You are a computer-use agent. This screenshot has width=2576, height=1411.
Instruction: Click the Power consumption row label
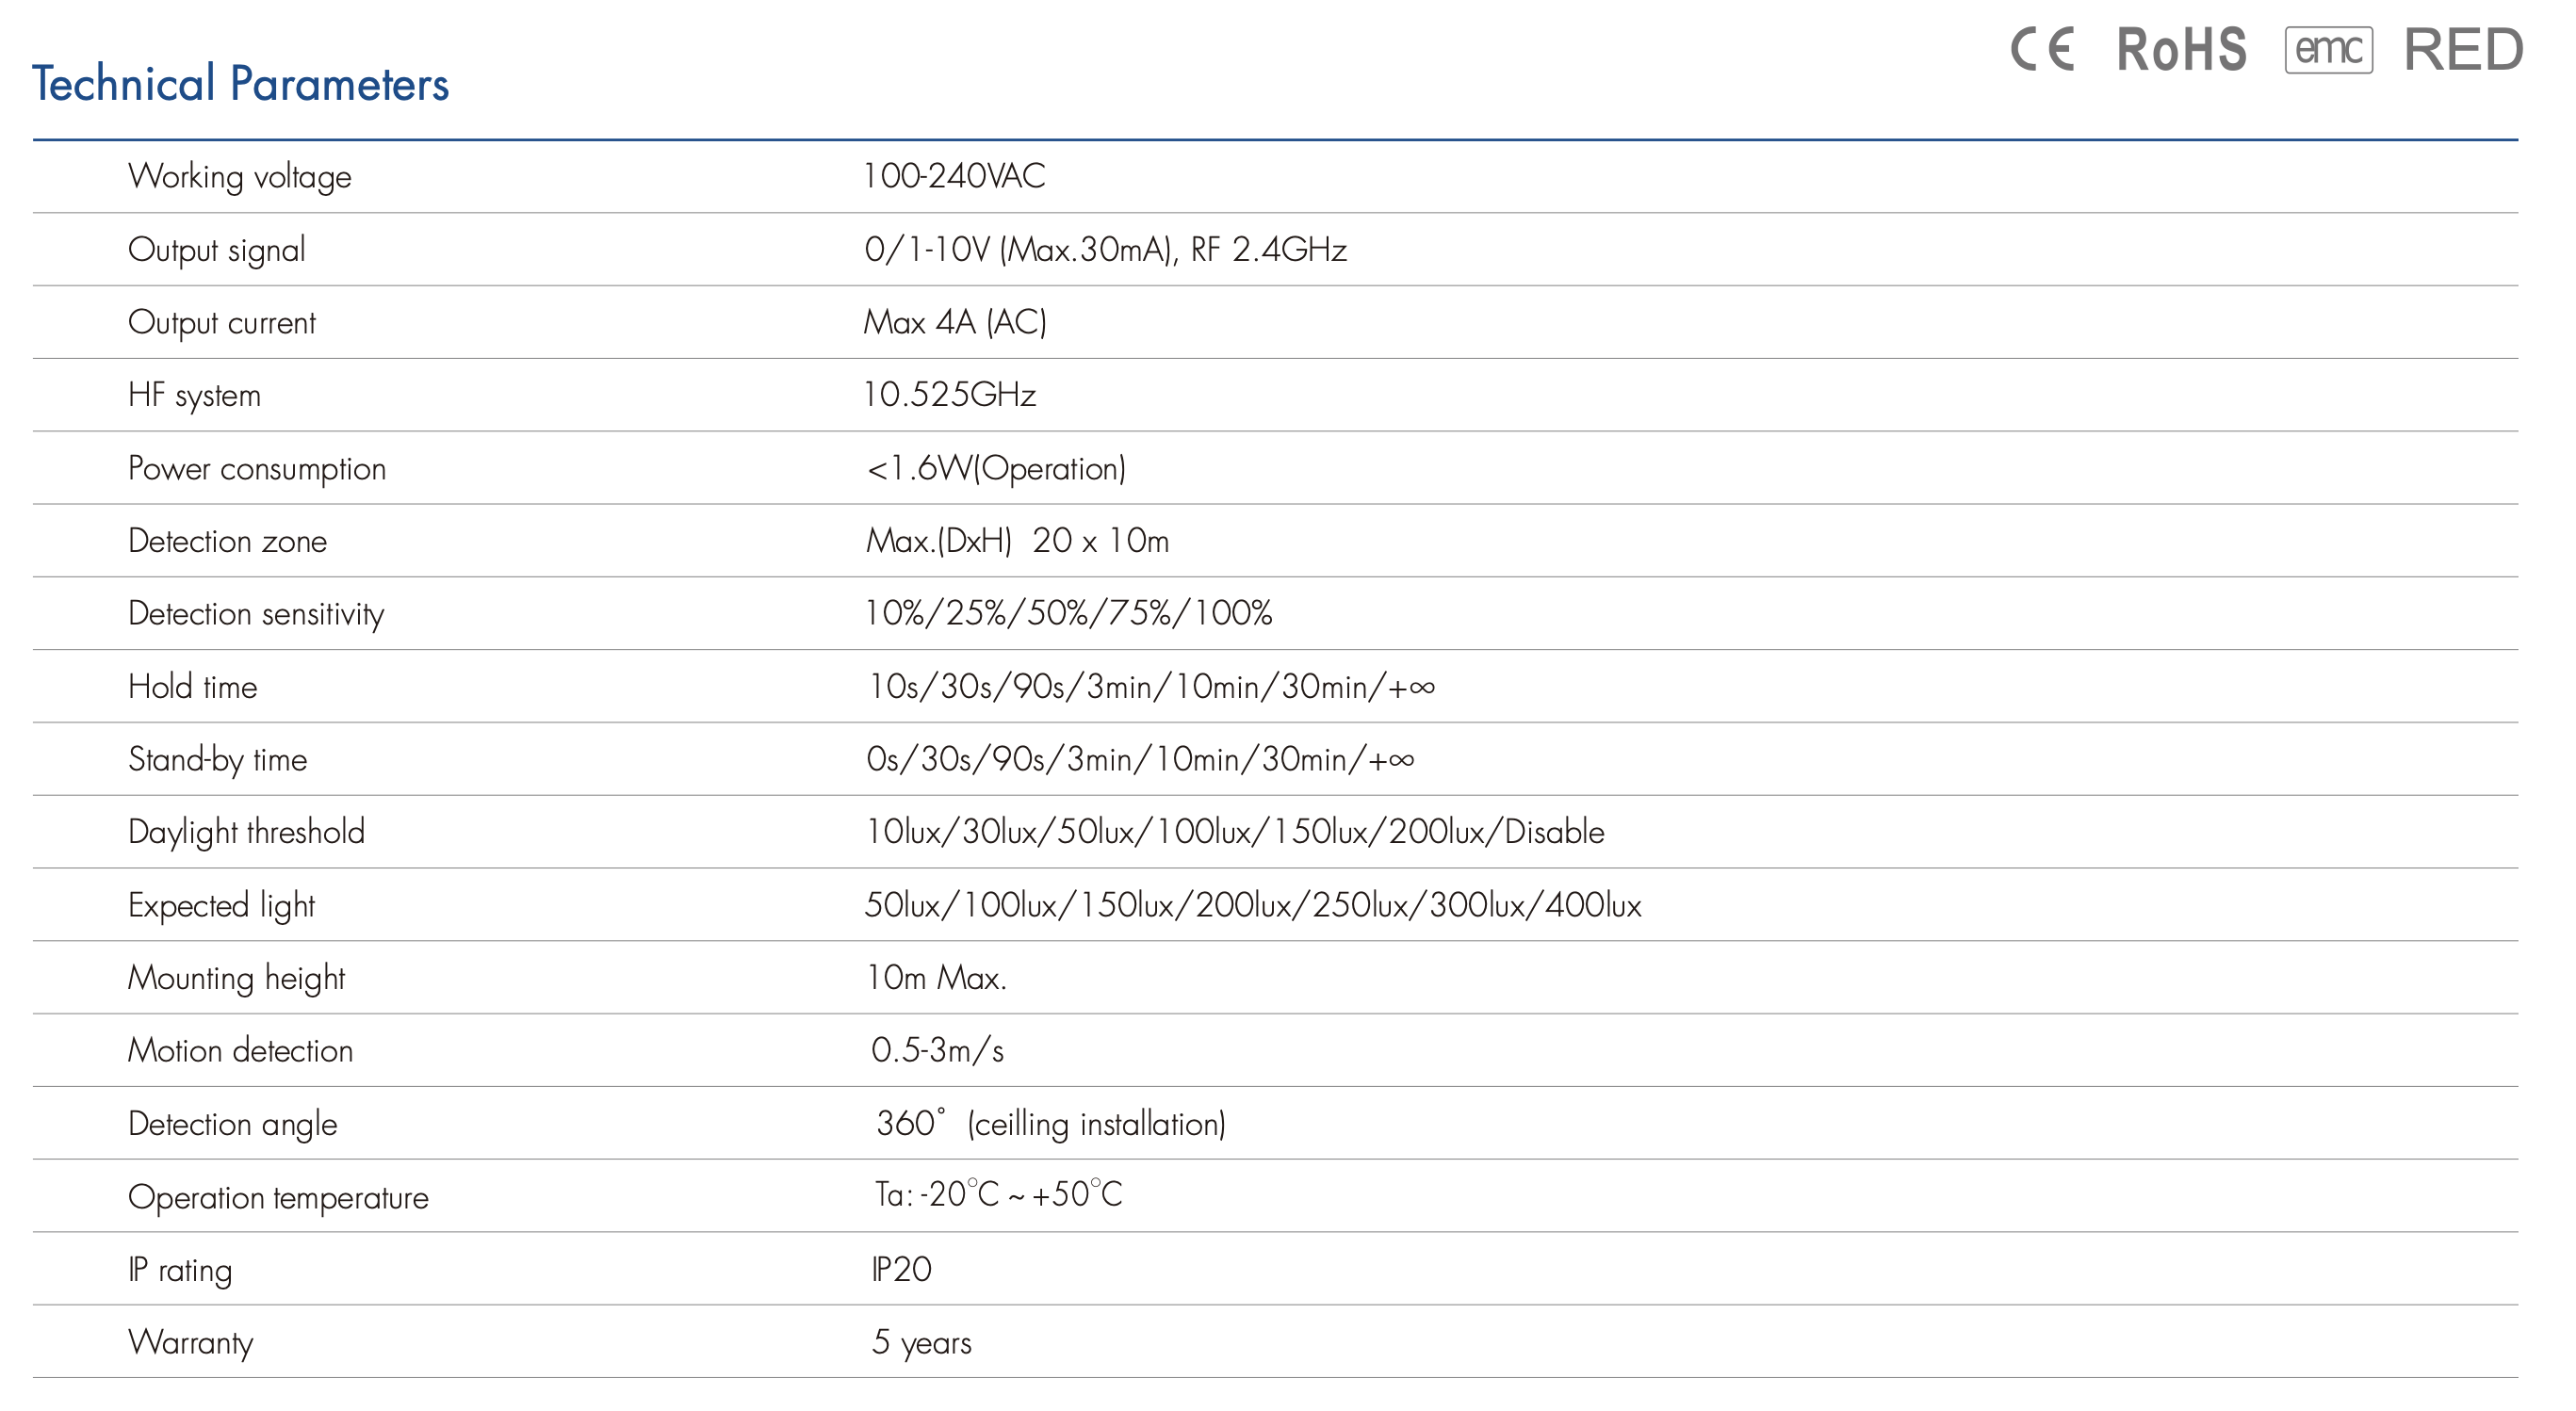point(257,468)
